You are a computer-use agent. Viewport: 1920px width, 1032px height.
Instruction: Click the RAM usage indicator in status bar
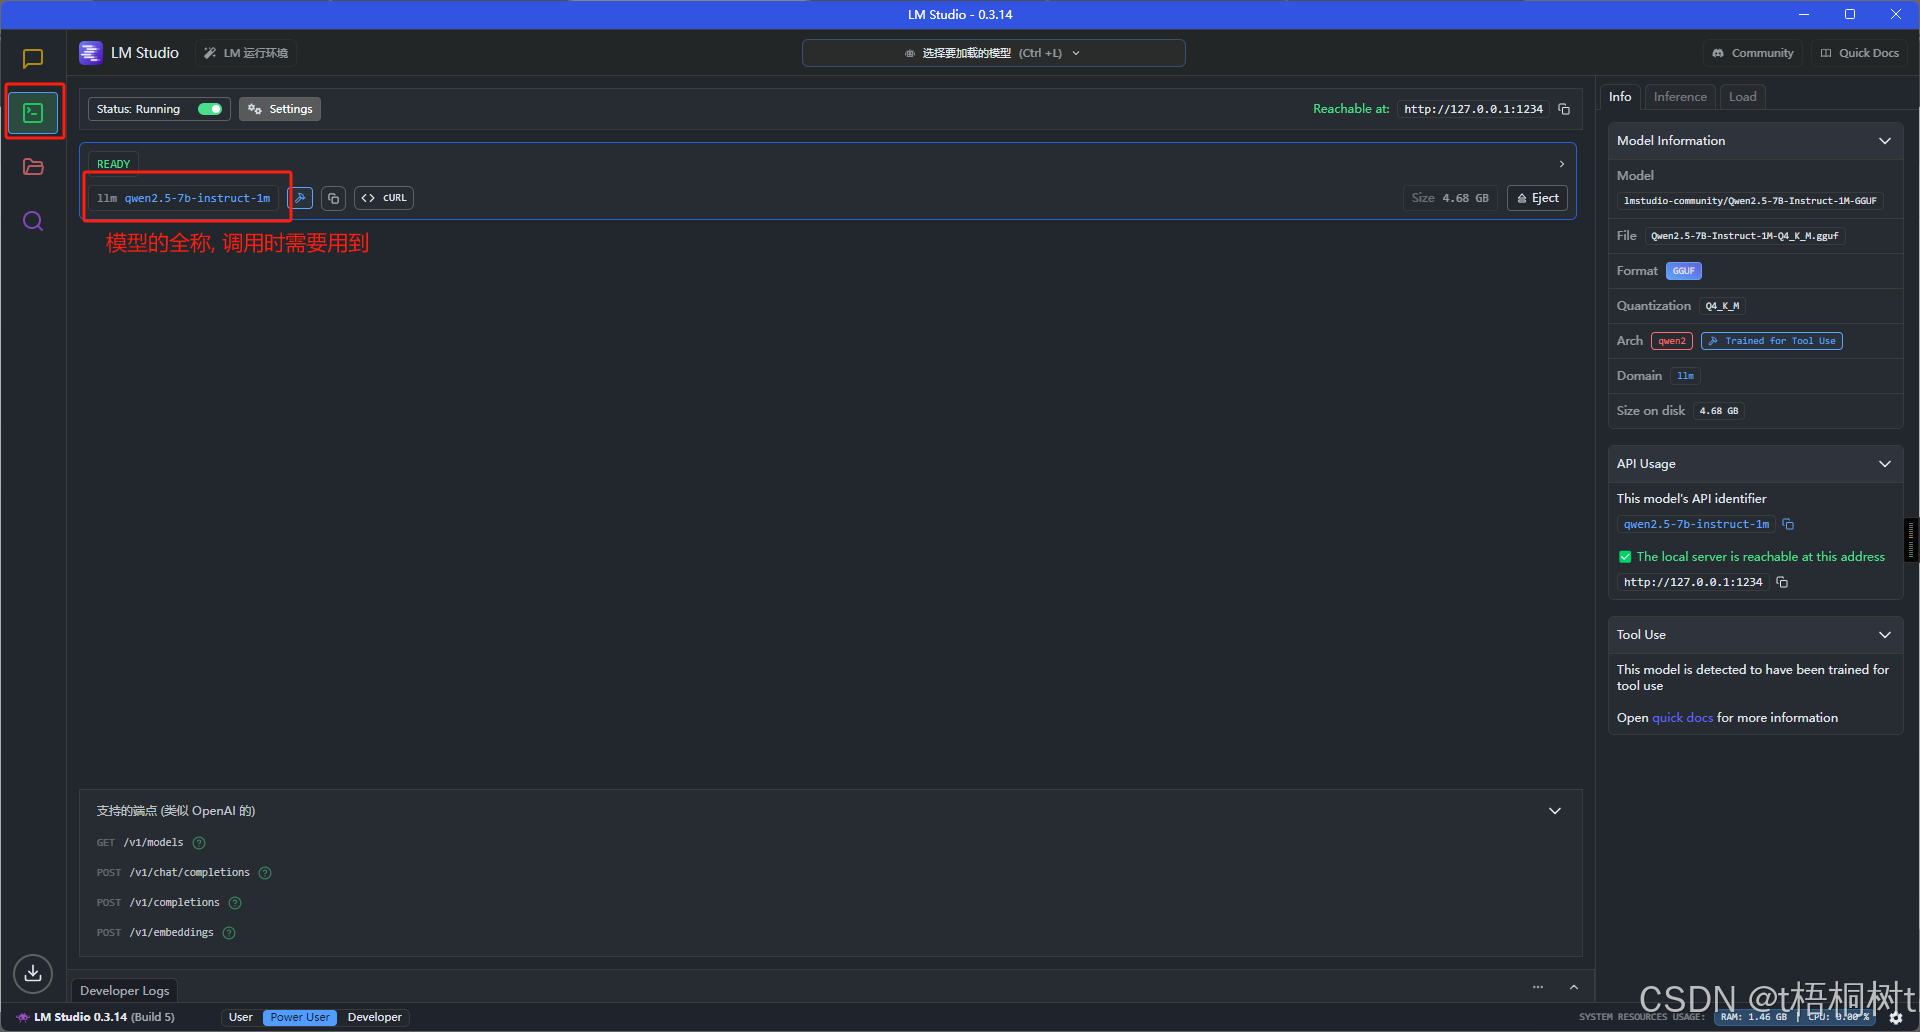click(x=1754, y=1017)
